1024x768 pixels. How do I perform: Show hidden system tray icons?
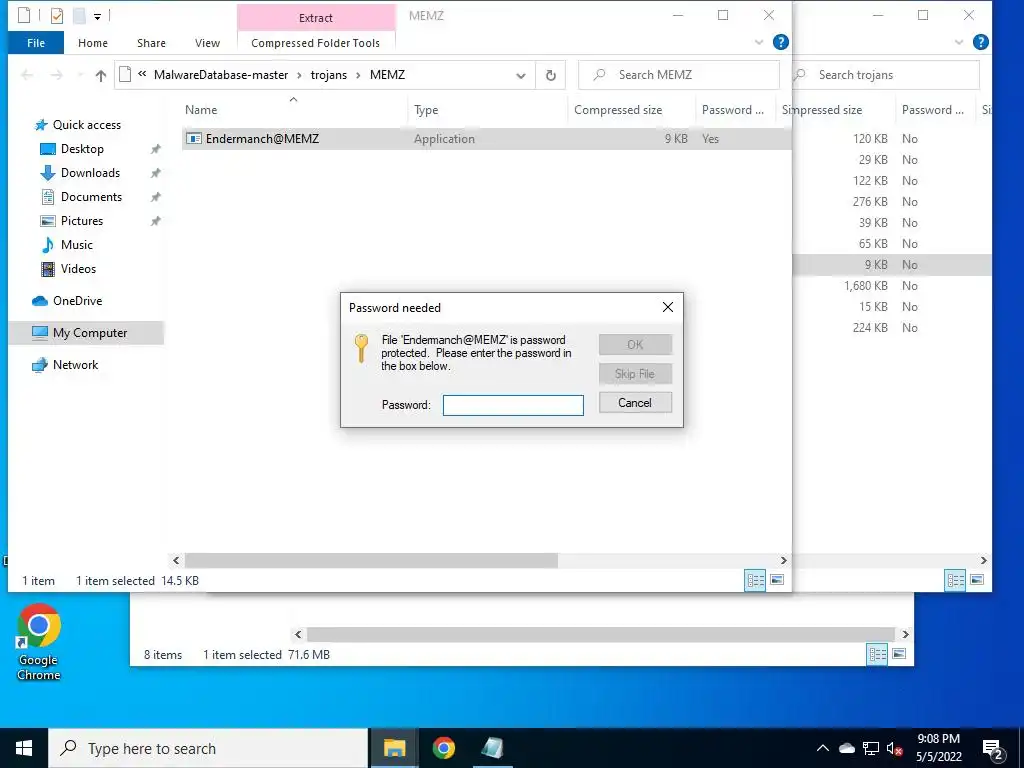click(823, 748)
